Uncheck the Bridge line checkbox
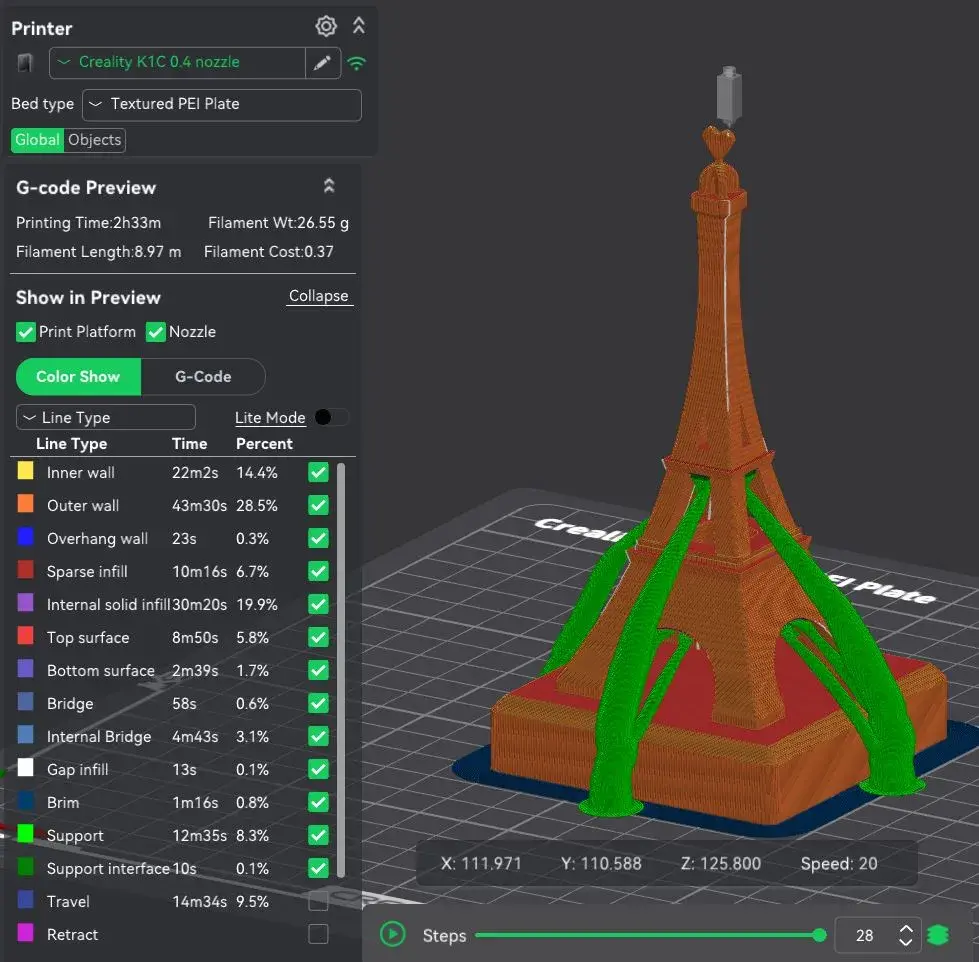The image size is (979, 962). [x=318, y=704]
